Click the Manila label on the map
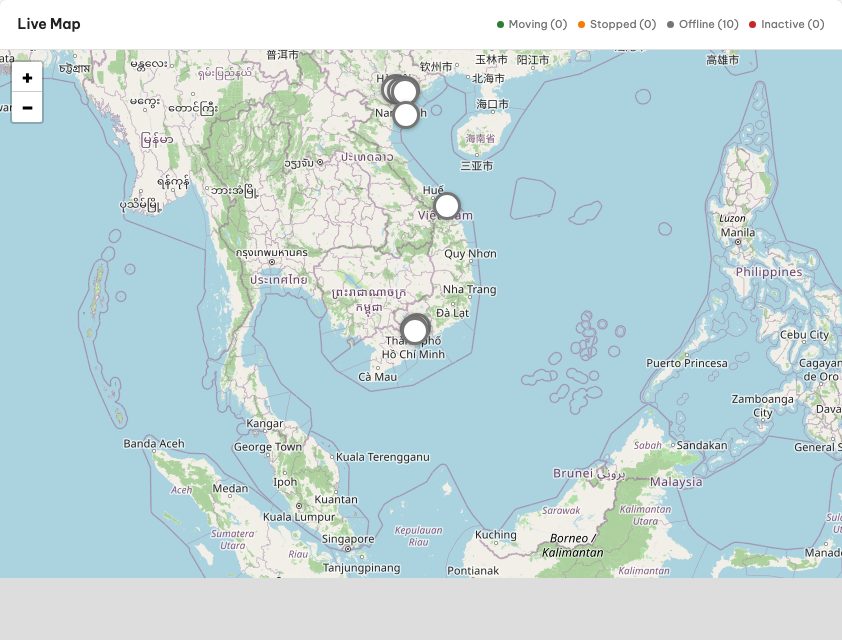 (738, 232)
